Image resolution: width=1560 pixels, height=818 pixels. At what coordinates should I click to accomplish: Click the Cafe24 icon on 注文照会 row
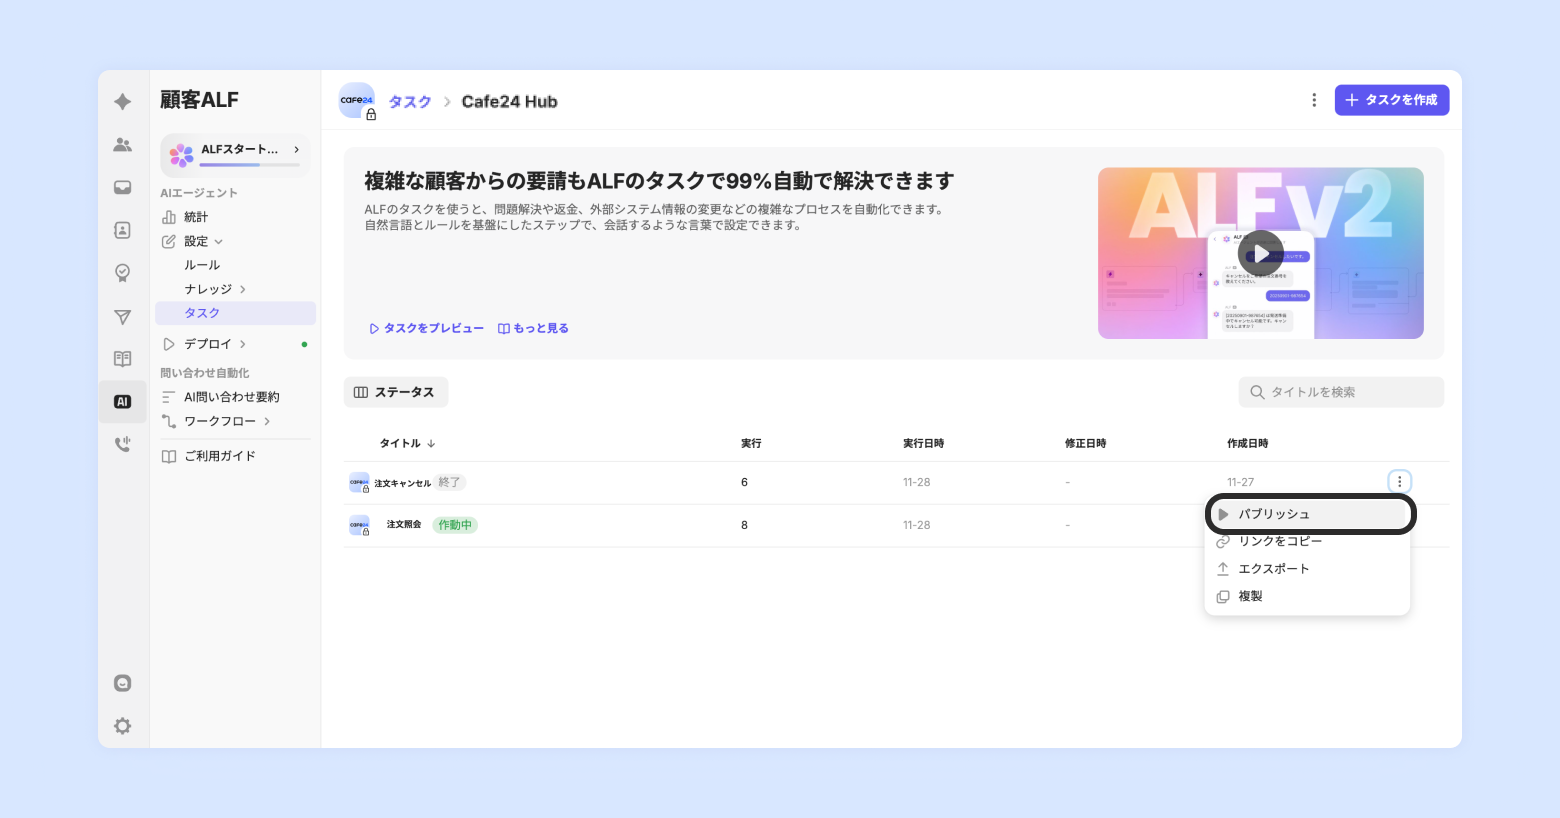[359, 525]
